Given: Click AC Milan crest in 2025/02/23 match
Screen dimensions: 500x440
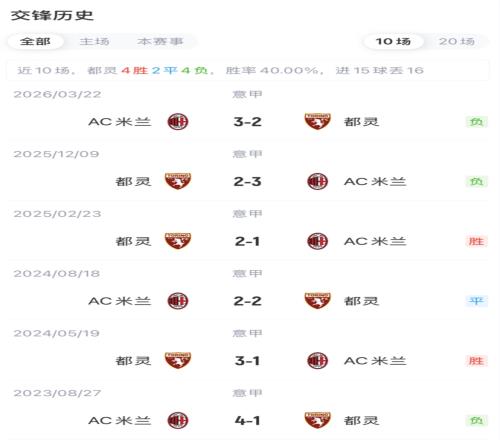Looking at the screenshot, I should (x=317, y=241).
